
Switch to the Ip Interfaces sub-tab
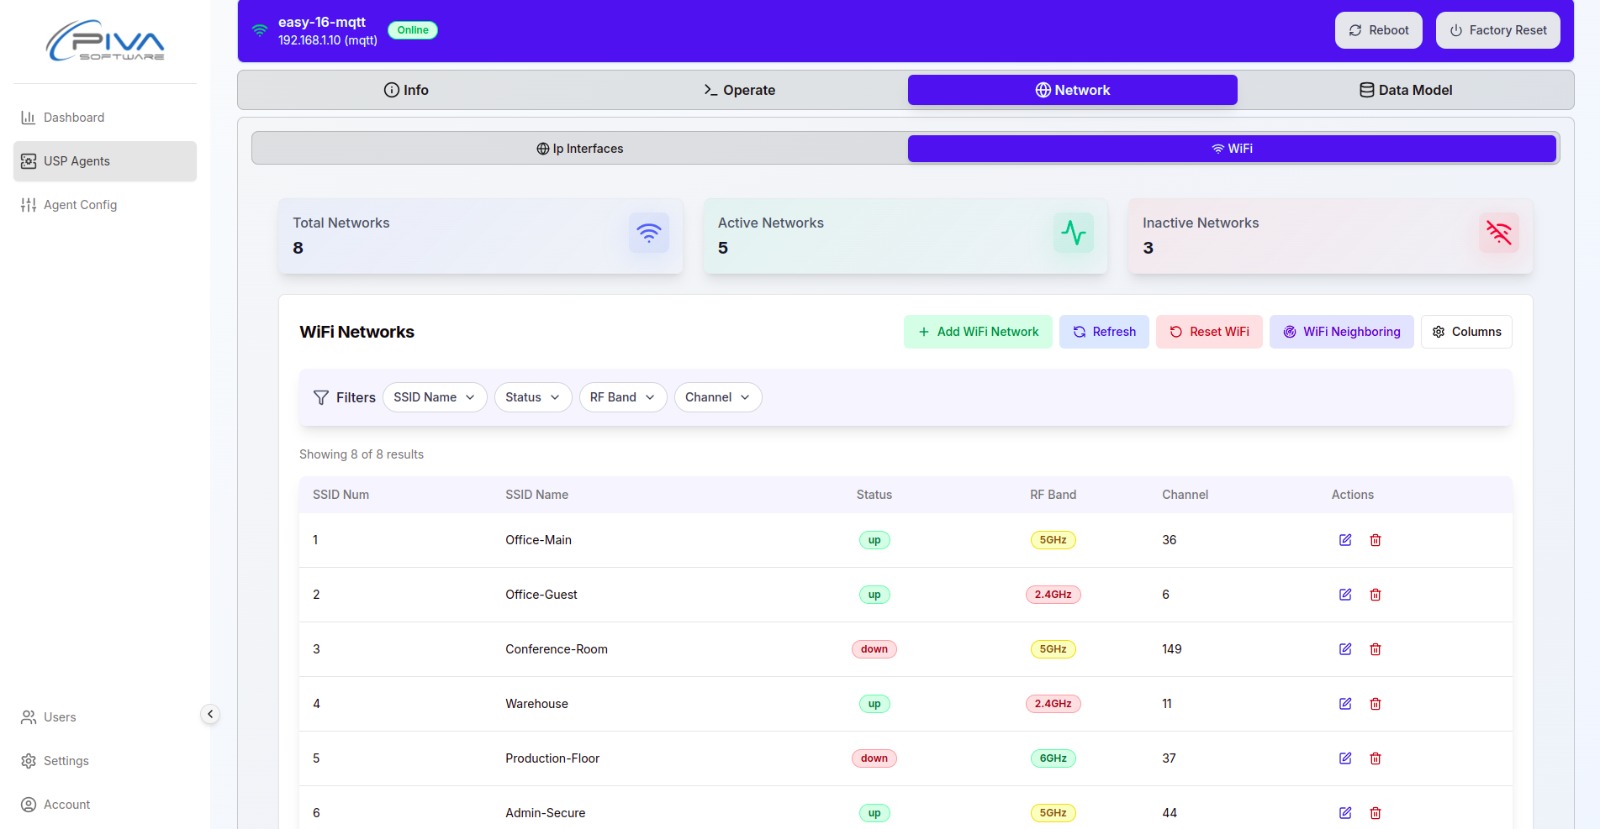coord(580,149)
